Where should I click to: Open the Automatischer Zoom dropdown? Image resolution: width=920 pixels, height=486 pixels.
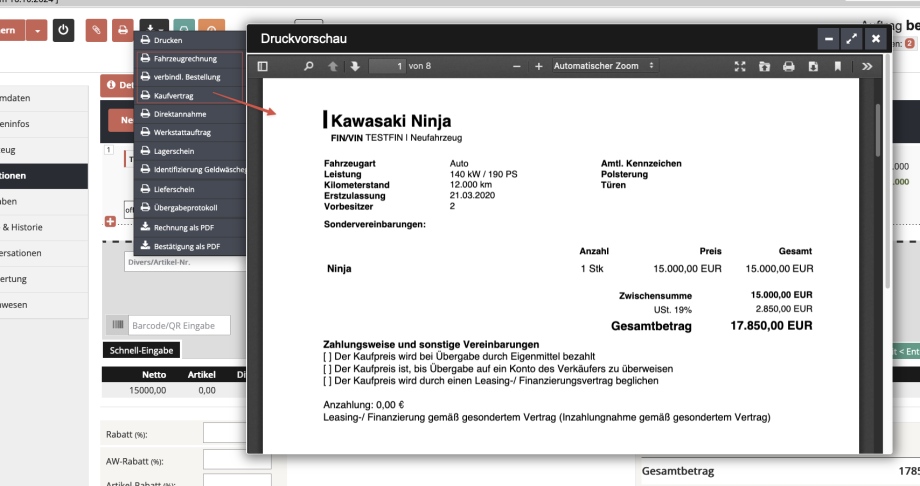tap(603, 66)
